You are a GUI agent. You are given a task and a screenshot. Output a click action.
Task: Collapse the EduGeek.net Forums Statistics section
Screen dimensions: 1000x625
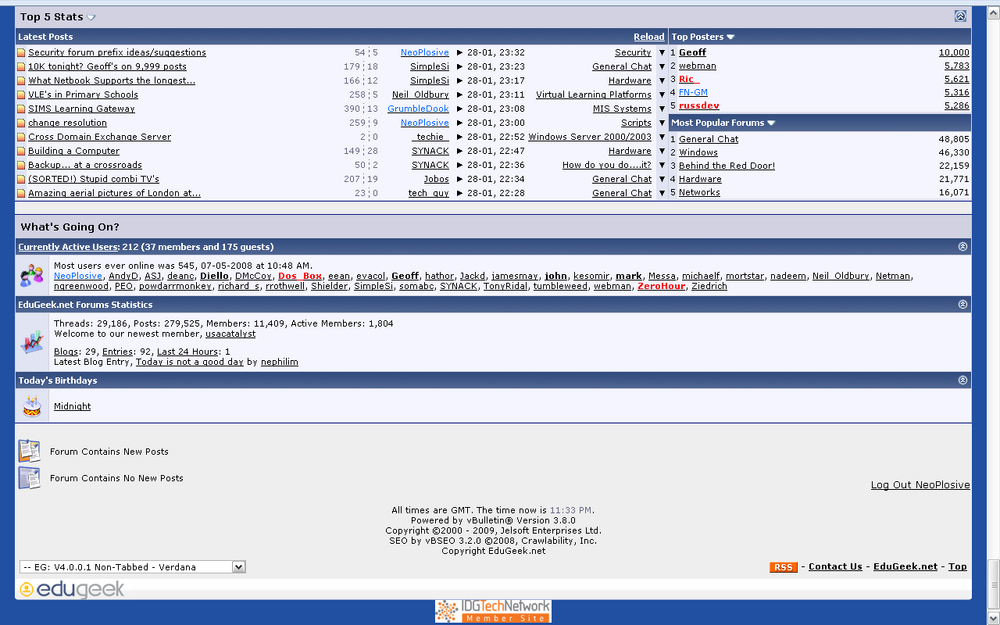click(962, 304)
